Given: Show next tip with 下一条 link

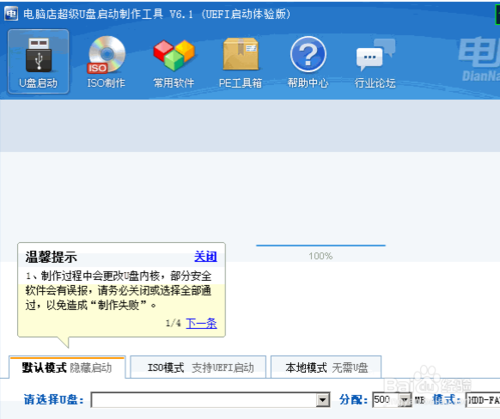Looking at the screenshot, I should tap(201, 323).
